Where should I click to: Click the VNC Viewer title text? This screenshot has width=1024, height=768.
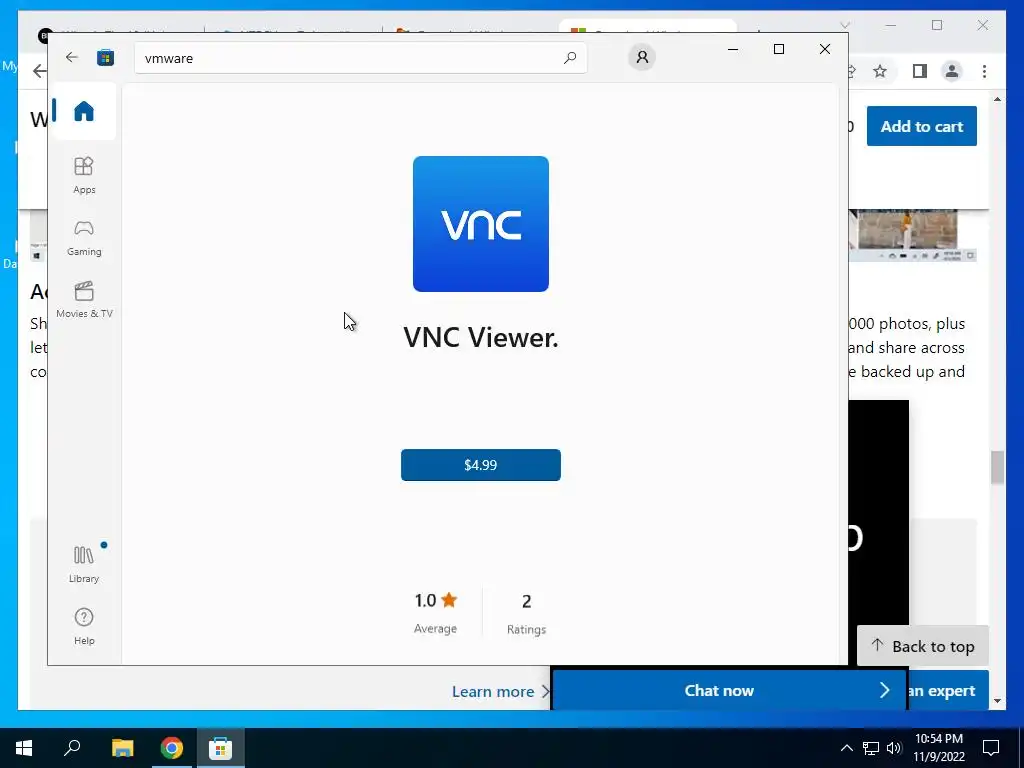481,338
